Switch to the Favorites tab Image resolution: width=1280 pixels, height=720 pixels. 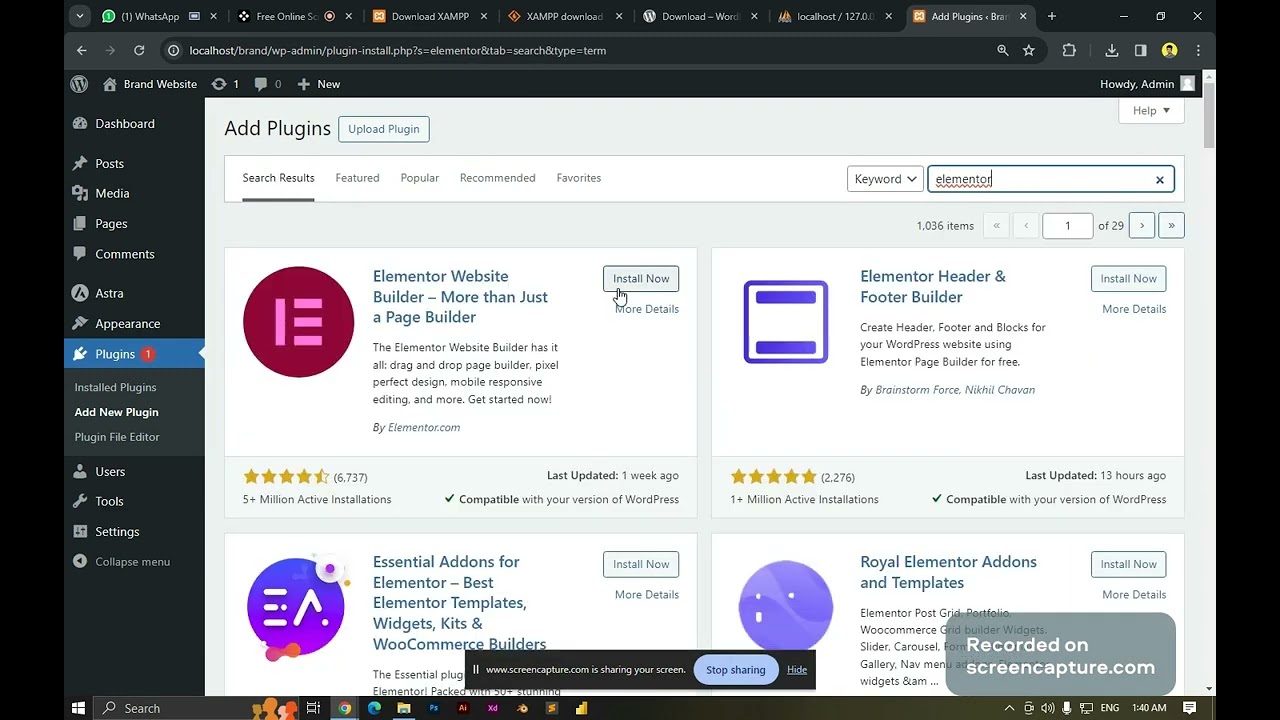579,178
